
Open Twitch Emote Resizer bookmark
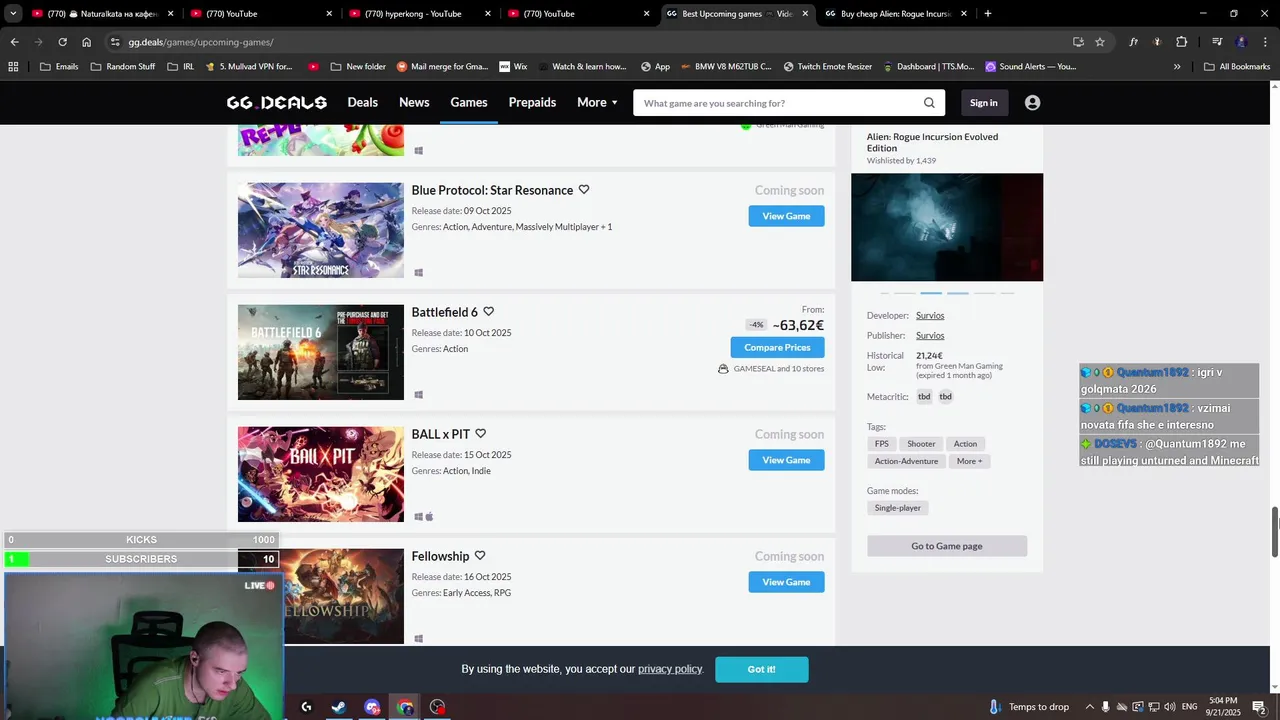(x=829, y=67)
